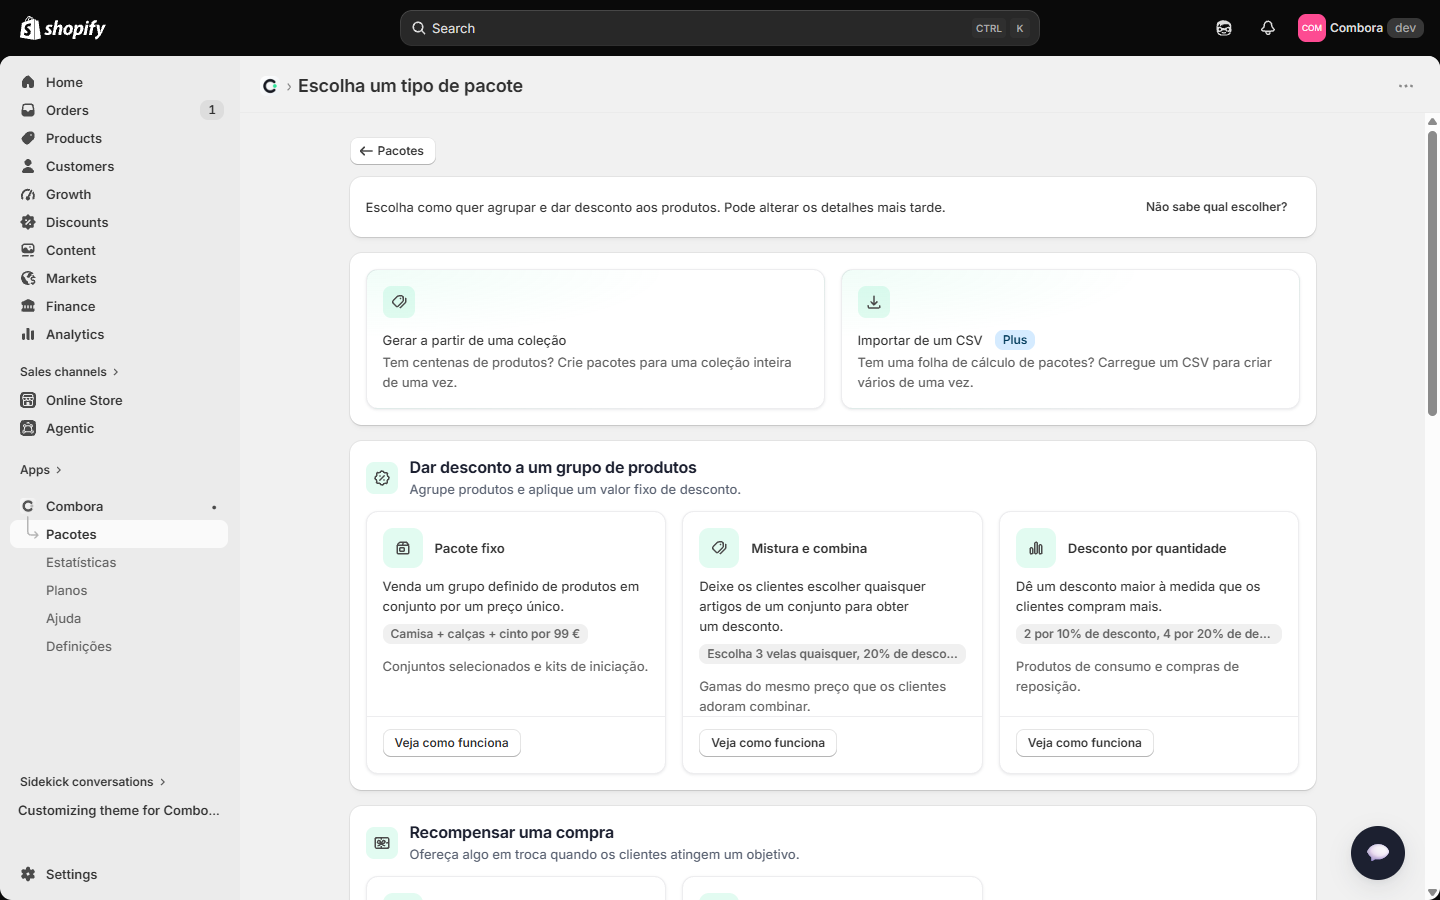Select Pacotes in the Combora submenu
This screenshot has height=900, width=1440.
click(119, 534)
